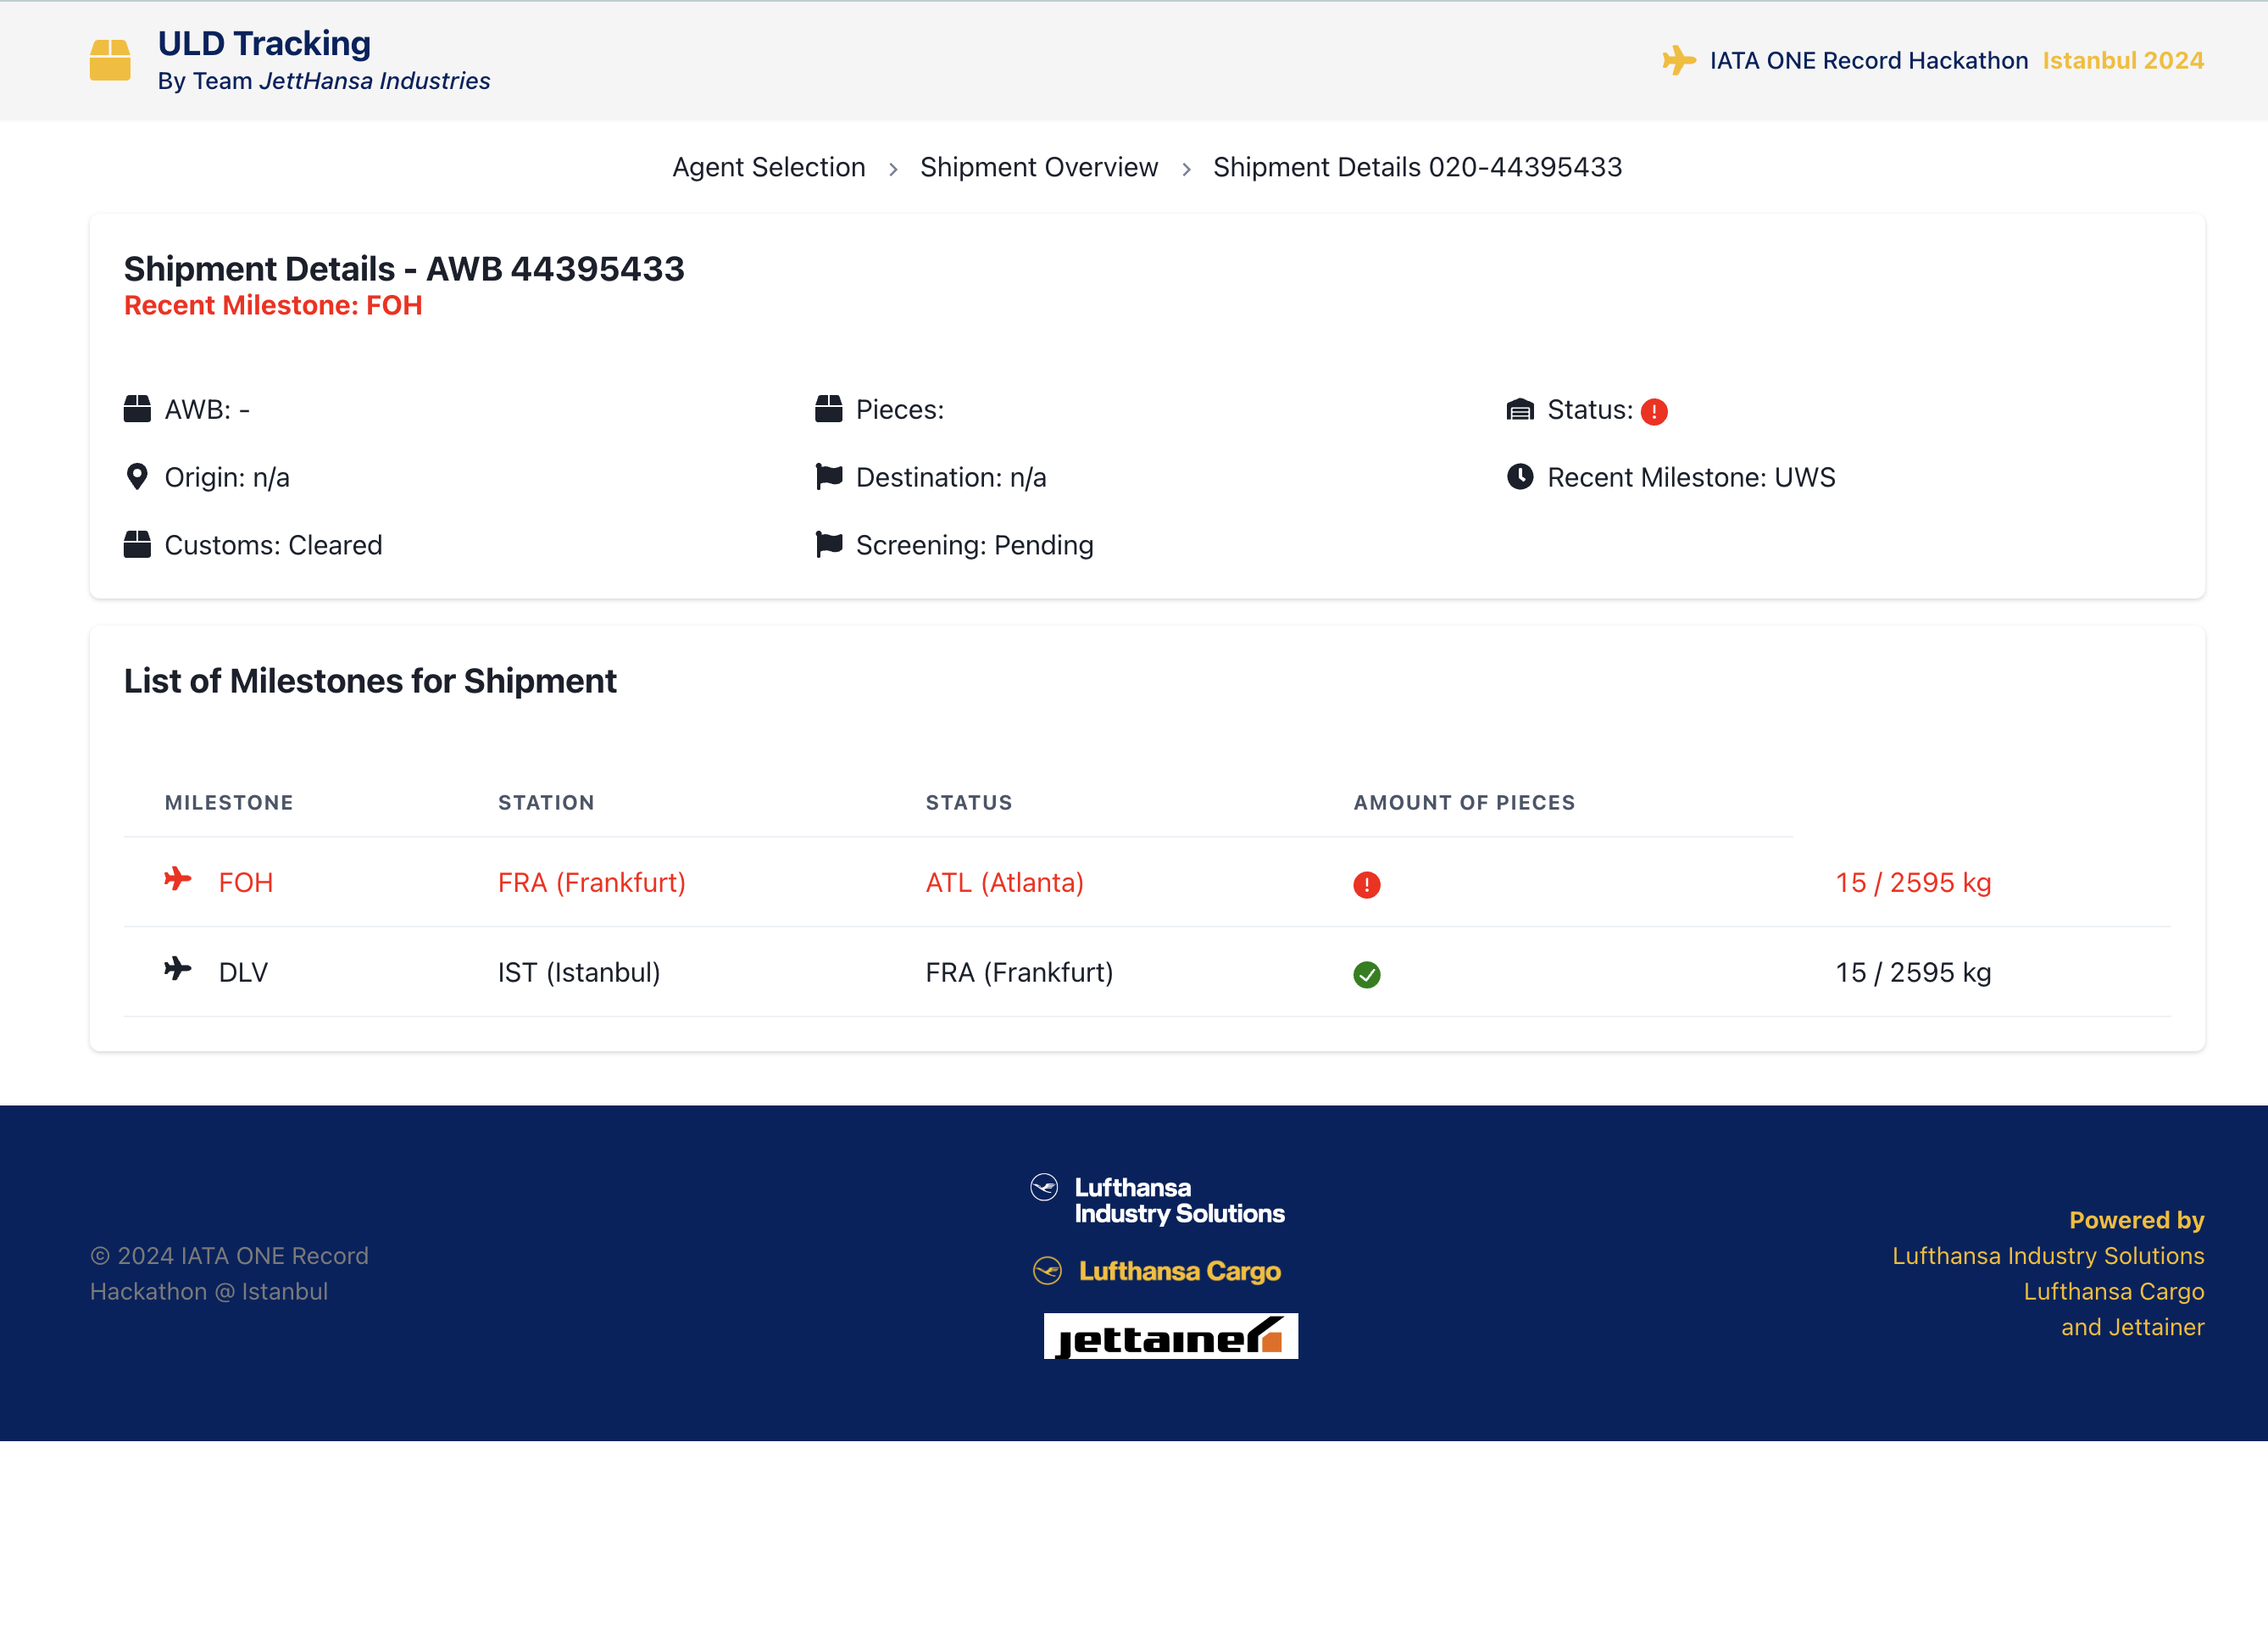Click the green checkmark in DLV row
The width and height of the screenshot is (2268, 1626).
click(1366, 974)
